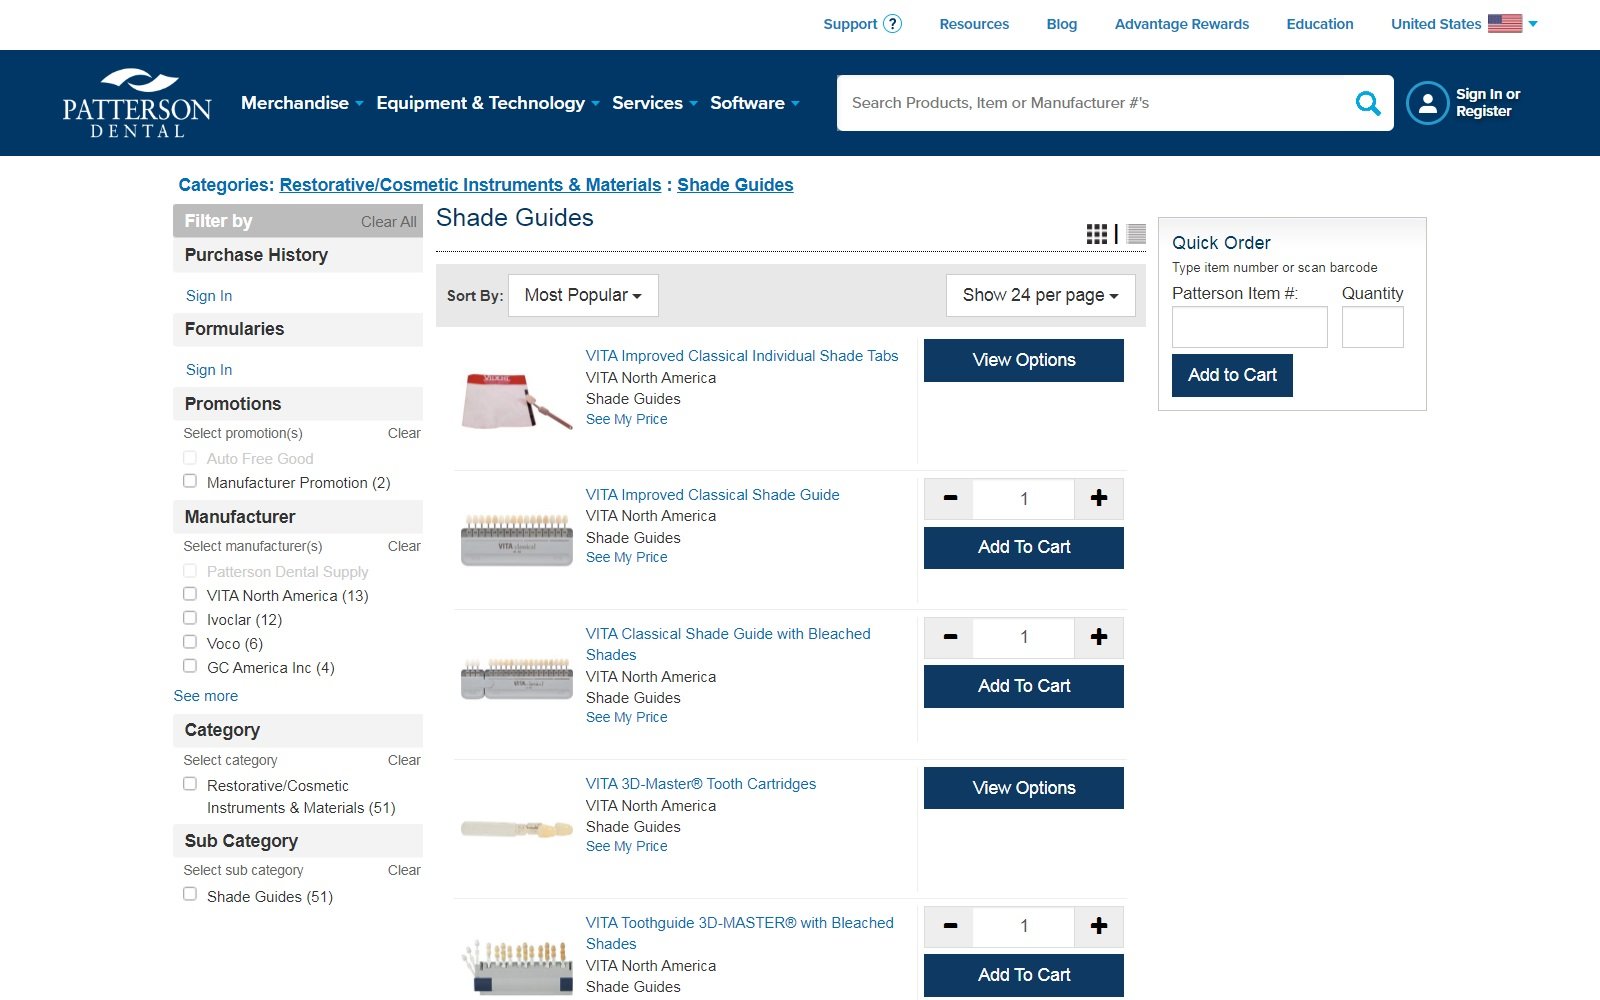Open the Blog link
The width and height of the screenshot is (1600, 1000).
1062,24
